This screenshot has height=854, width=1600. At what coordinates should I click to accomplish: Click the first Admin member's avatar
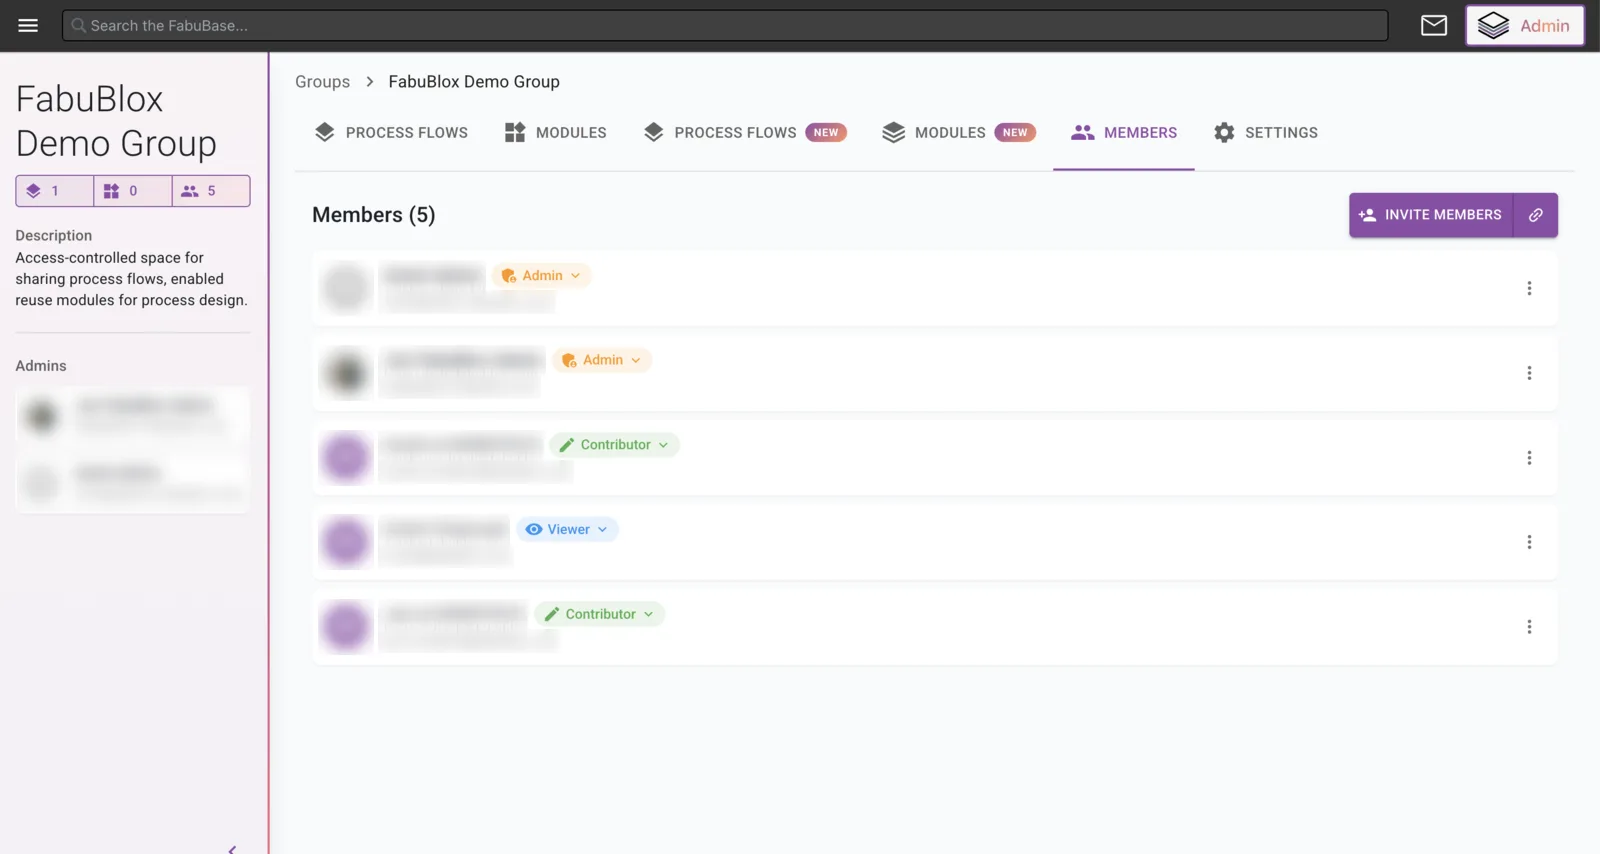click(346, 288)
